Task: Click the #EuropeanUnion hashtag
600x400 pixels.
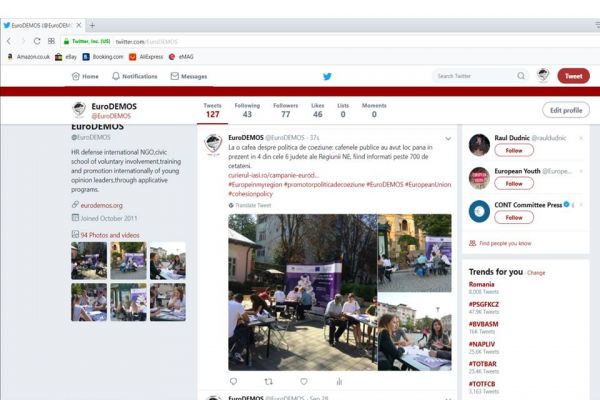Action: 428,184
